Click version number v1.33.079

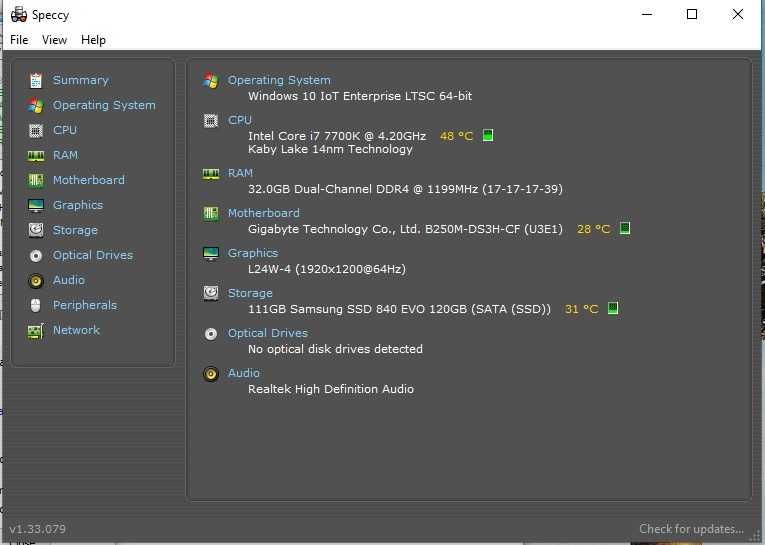(x=38, y=529)
